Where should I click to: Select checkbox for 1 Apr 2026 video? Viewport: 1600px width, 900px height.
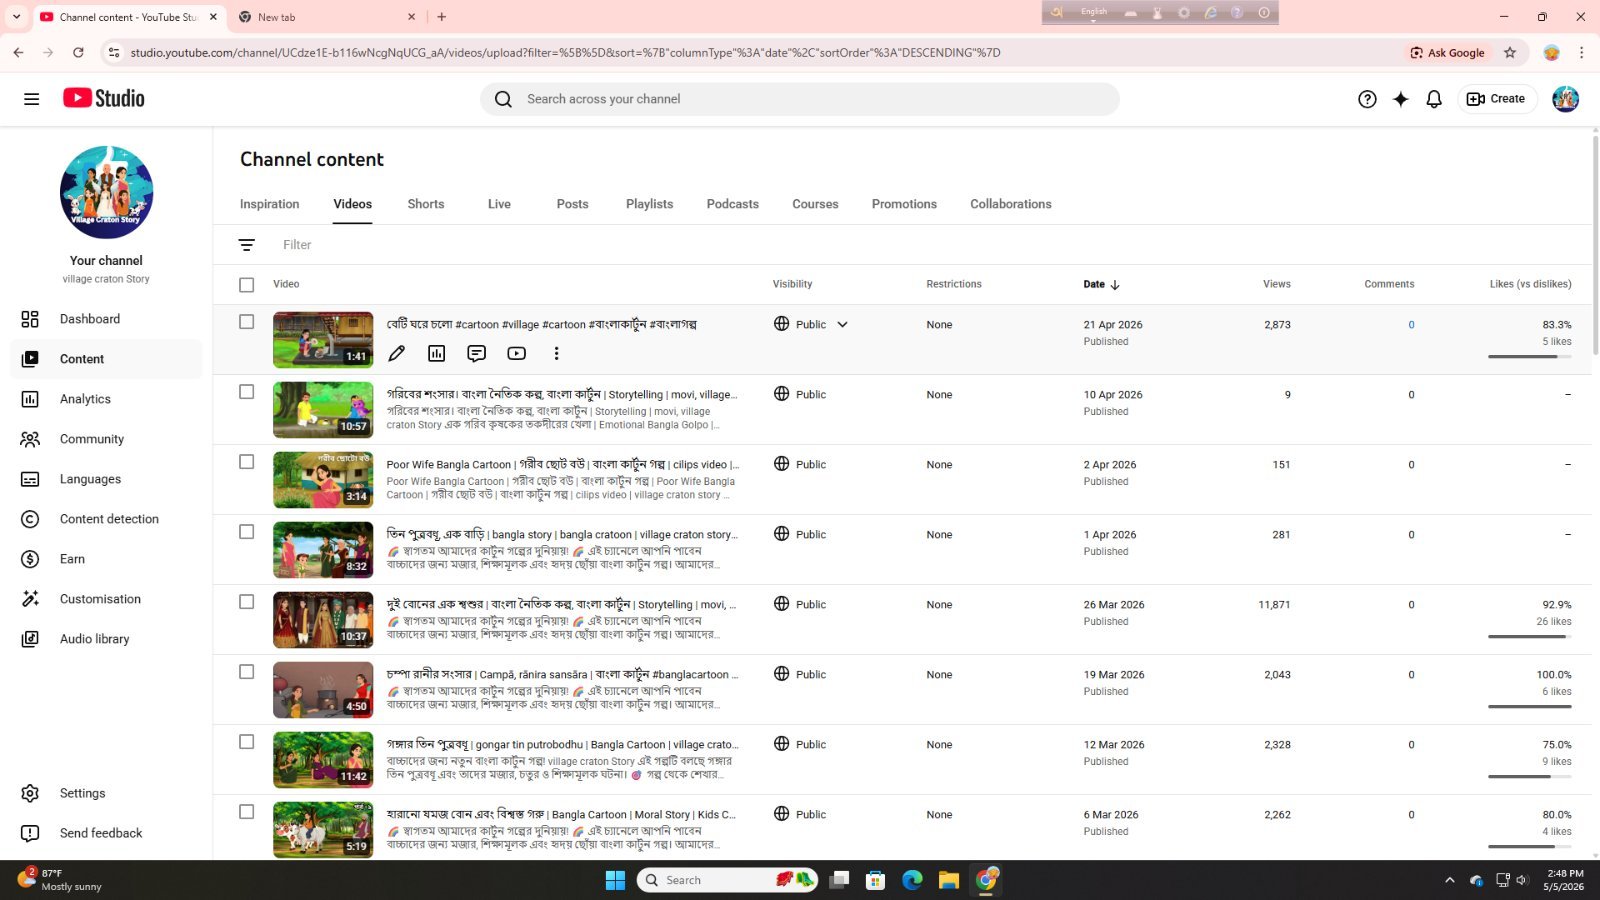pyautogui.click(x=247, y=532)
